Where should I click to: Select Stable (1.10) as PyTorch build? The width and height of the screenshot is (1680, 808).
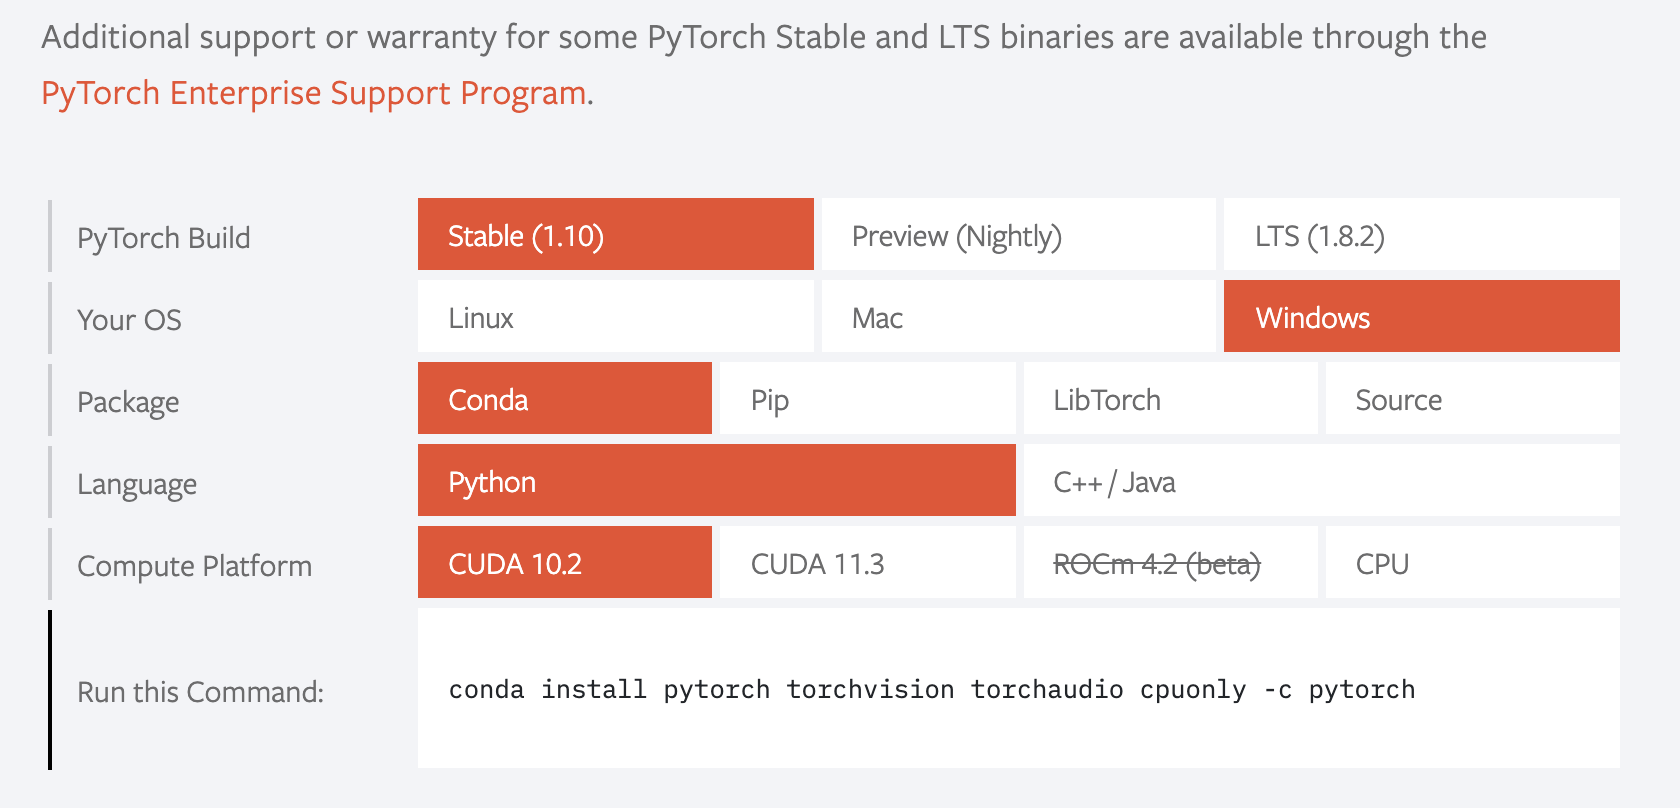[614, 234]
